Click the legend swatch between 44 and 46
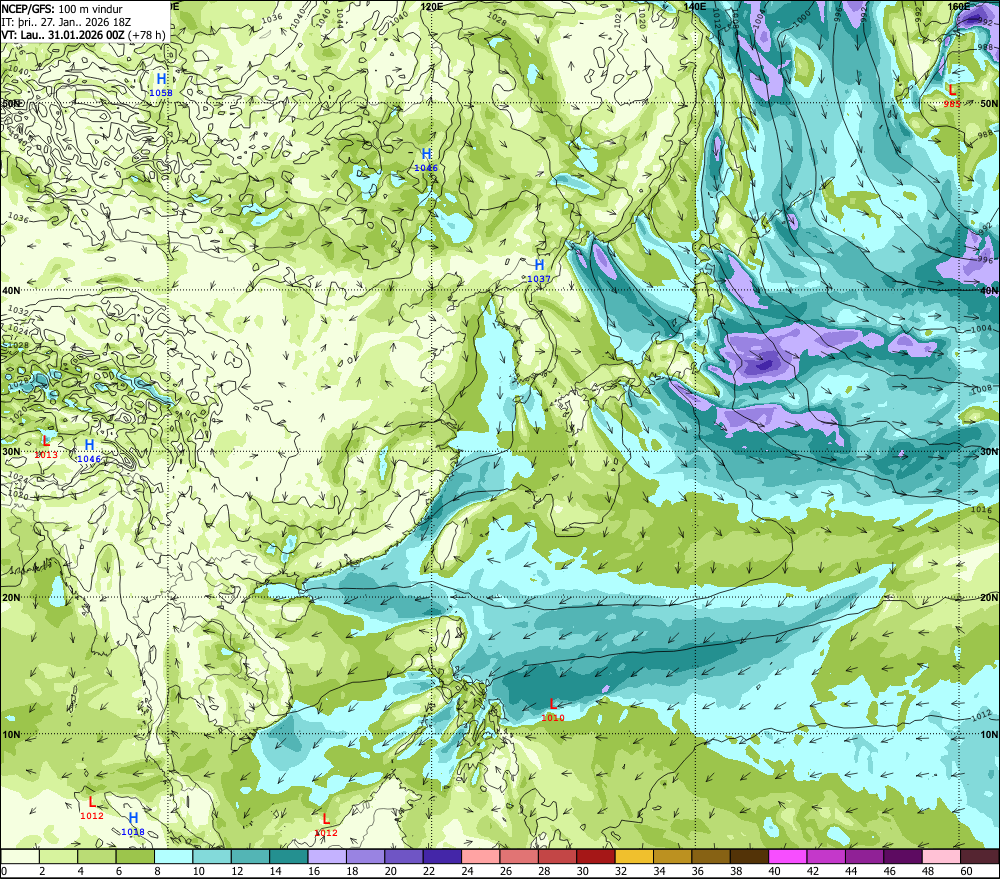This screenshot has width=1000, height=879. pyautogui.click(x=864, y=856)
